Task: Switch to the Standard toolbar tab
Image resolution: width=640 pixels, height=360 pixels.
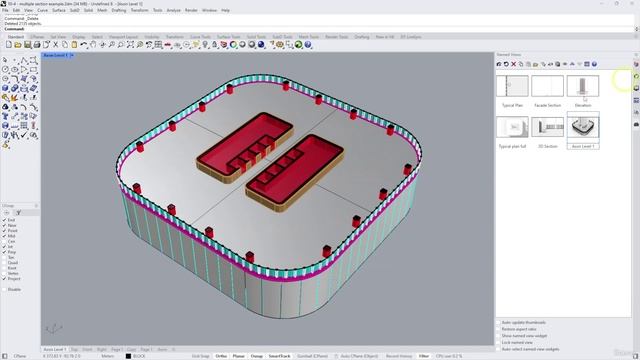Action: pyautogui.click(x=16, y=37)
